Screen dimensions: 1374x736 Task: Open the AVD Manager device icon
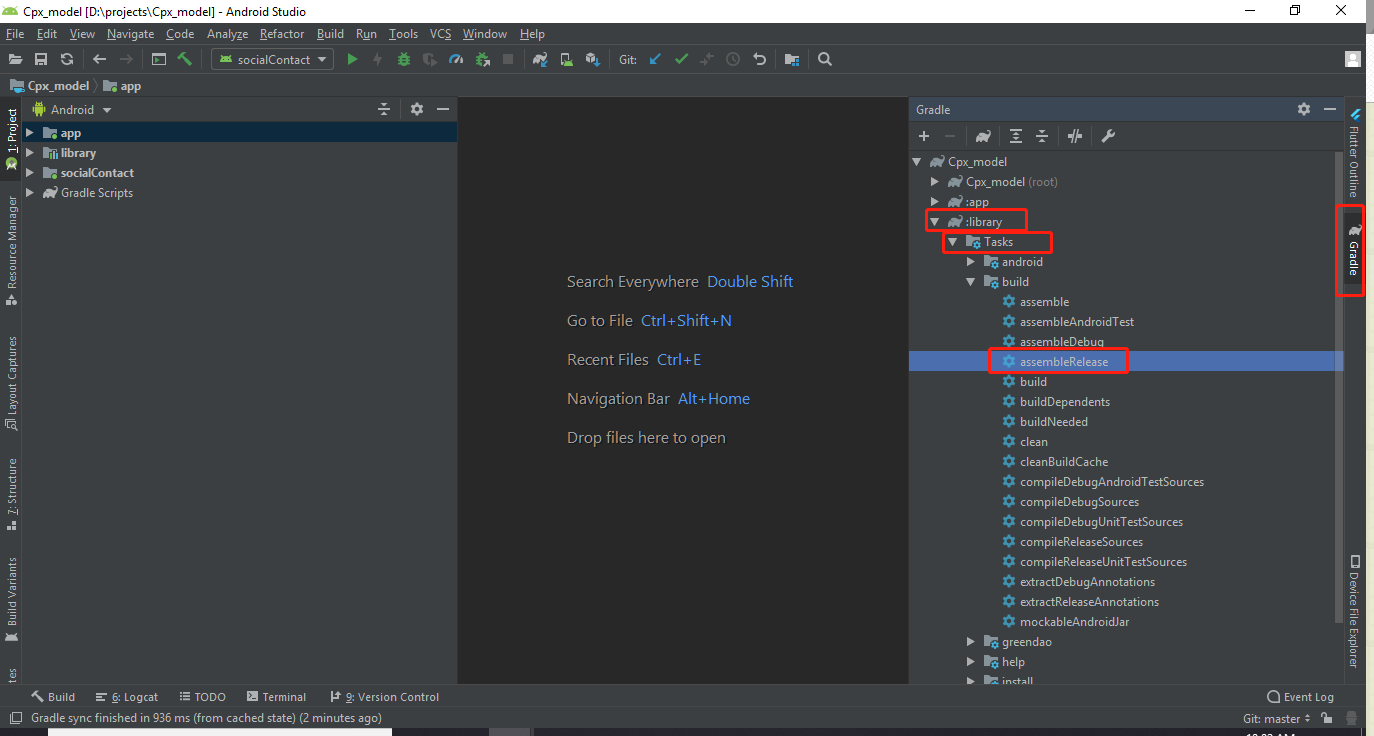pyautogui.click(x=567, y=59)
